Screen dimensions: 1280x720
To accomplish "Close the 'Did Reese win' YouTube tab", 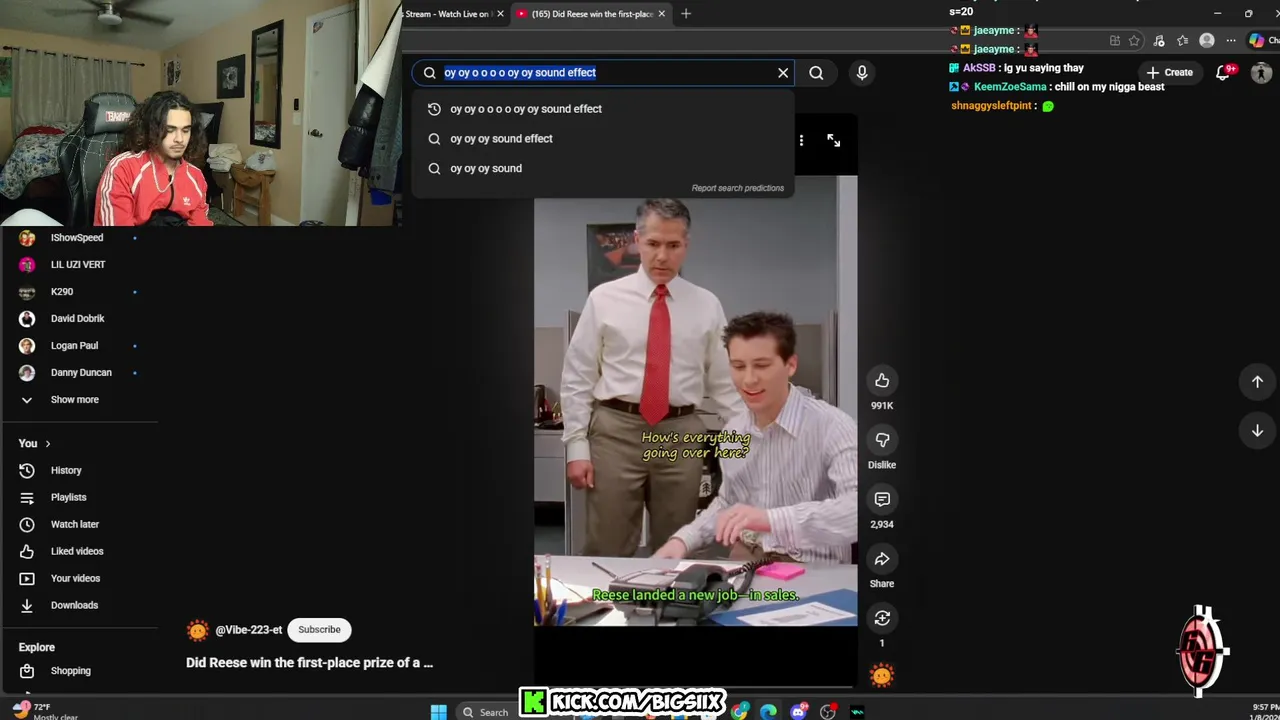I will (661, 14).
